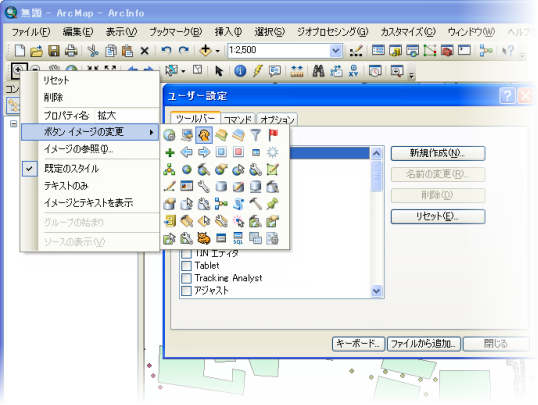Pick the funnel filter button image
The height and width of the screenshot is (405, 538).
[x=255, y=135]
